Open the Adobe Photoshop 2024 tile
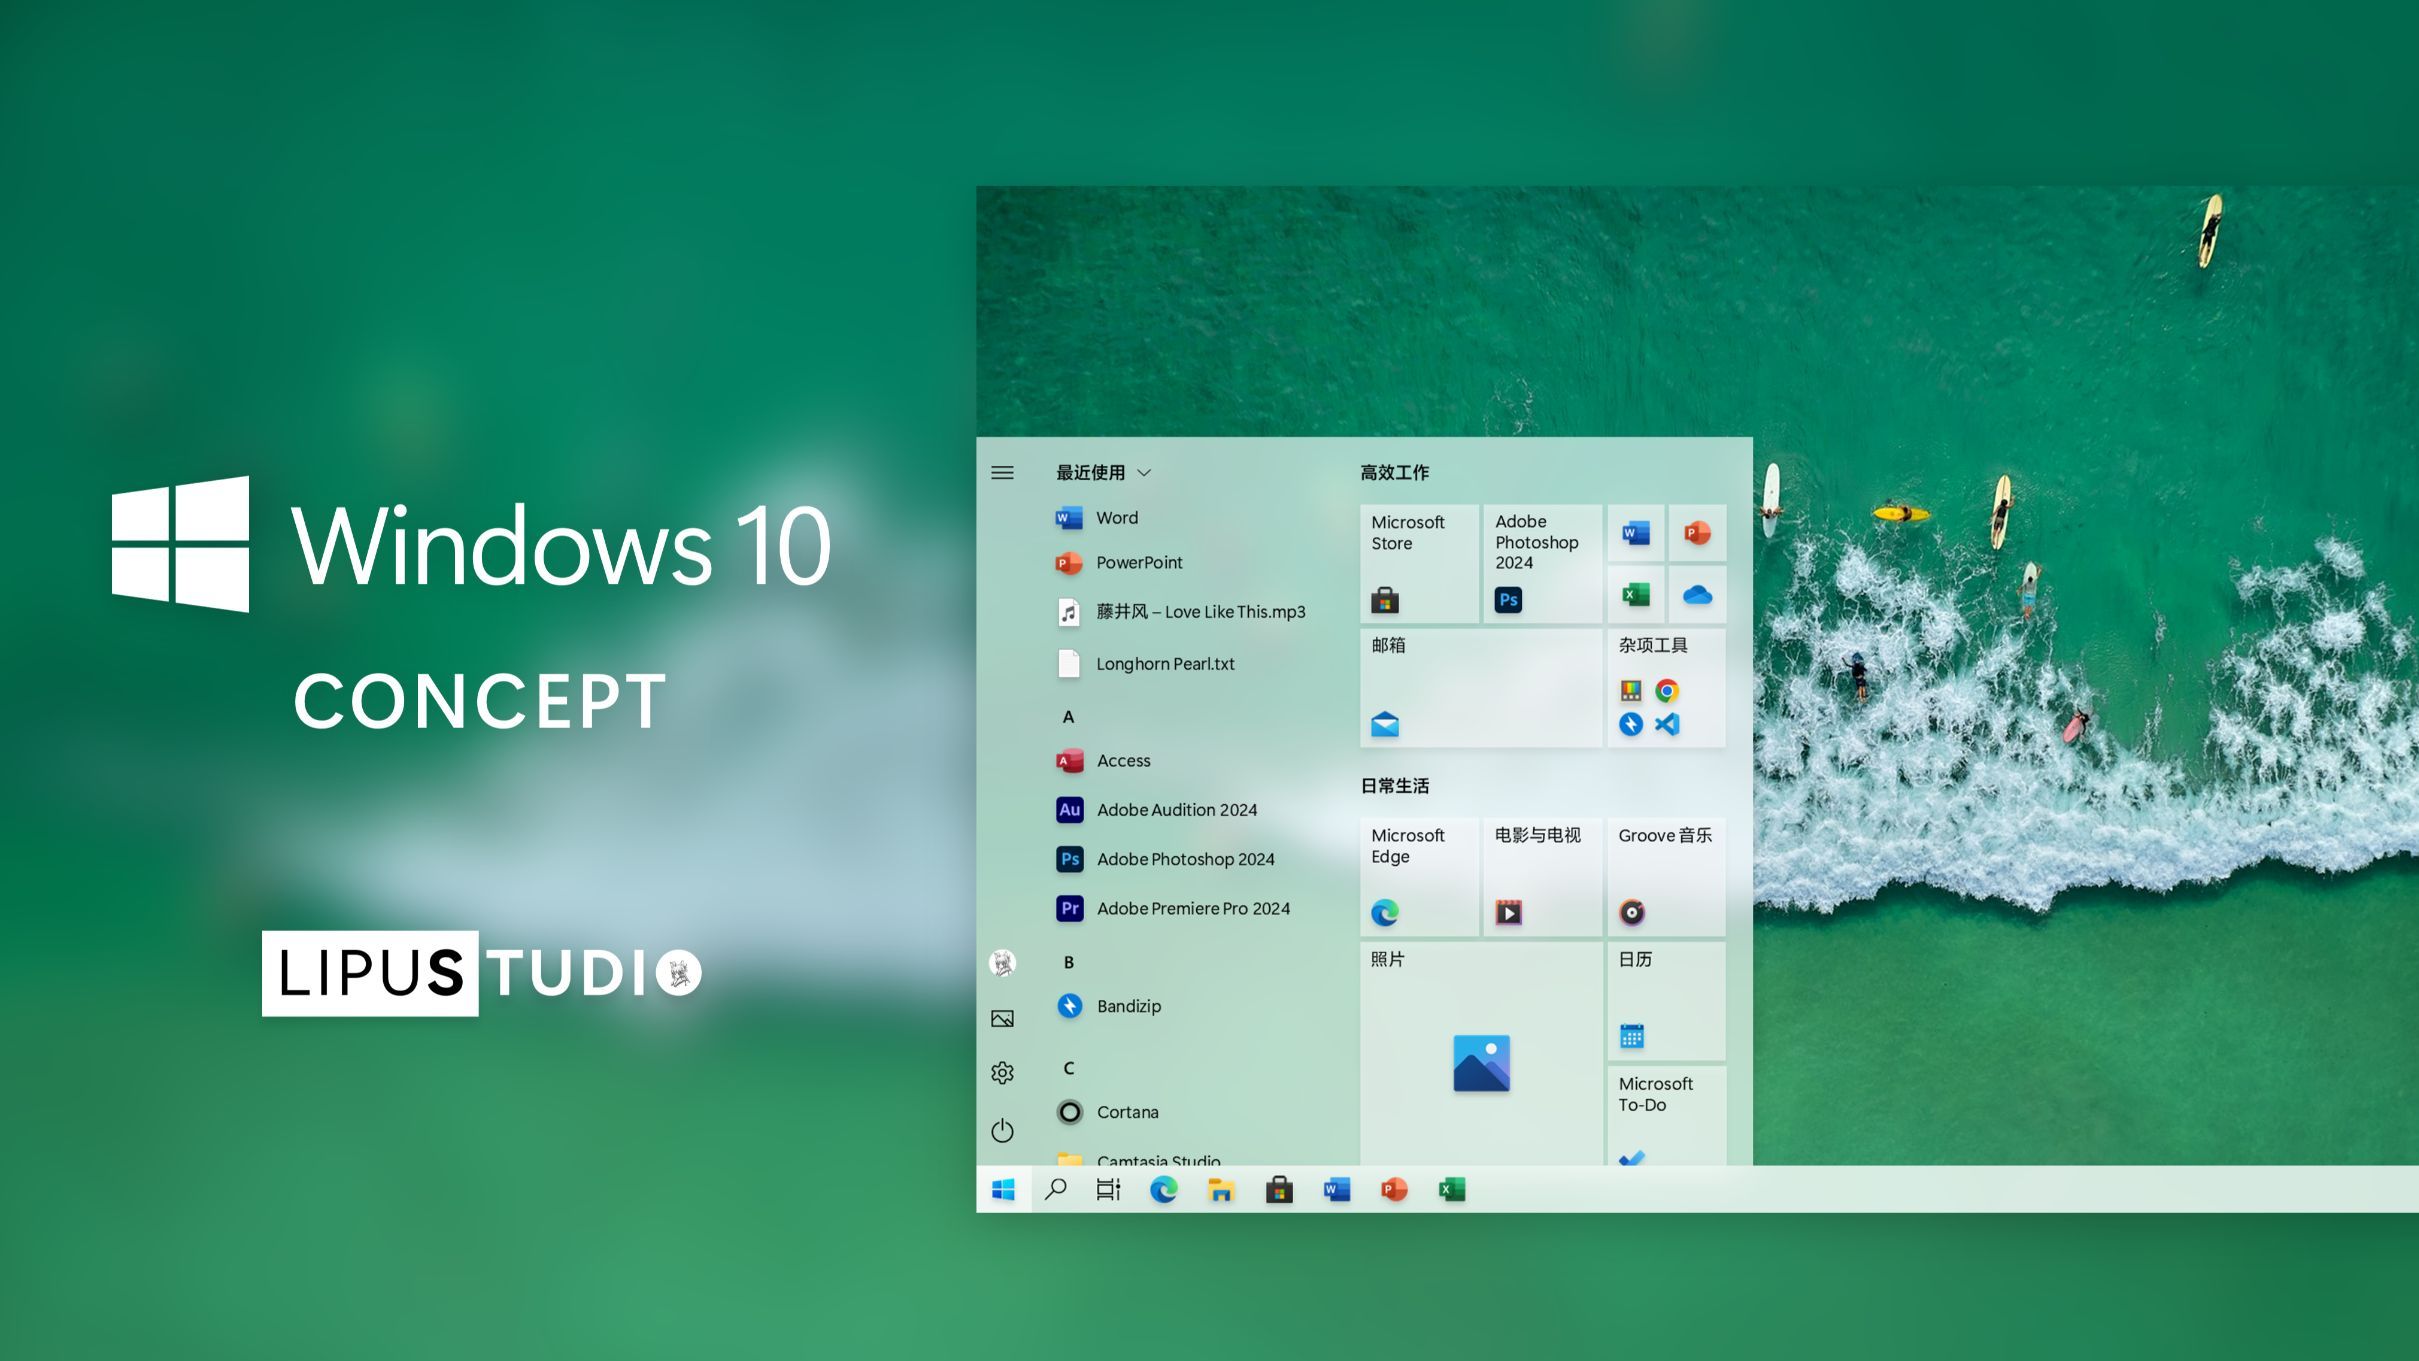 click(x=1542, y=564)
